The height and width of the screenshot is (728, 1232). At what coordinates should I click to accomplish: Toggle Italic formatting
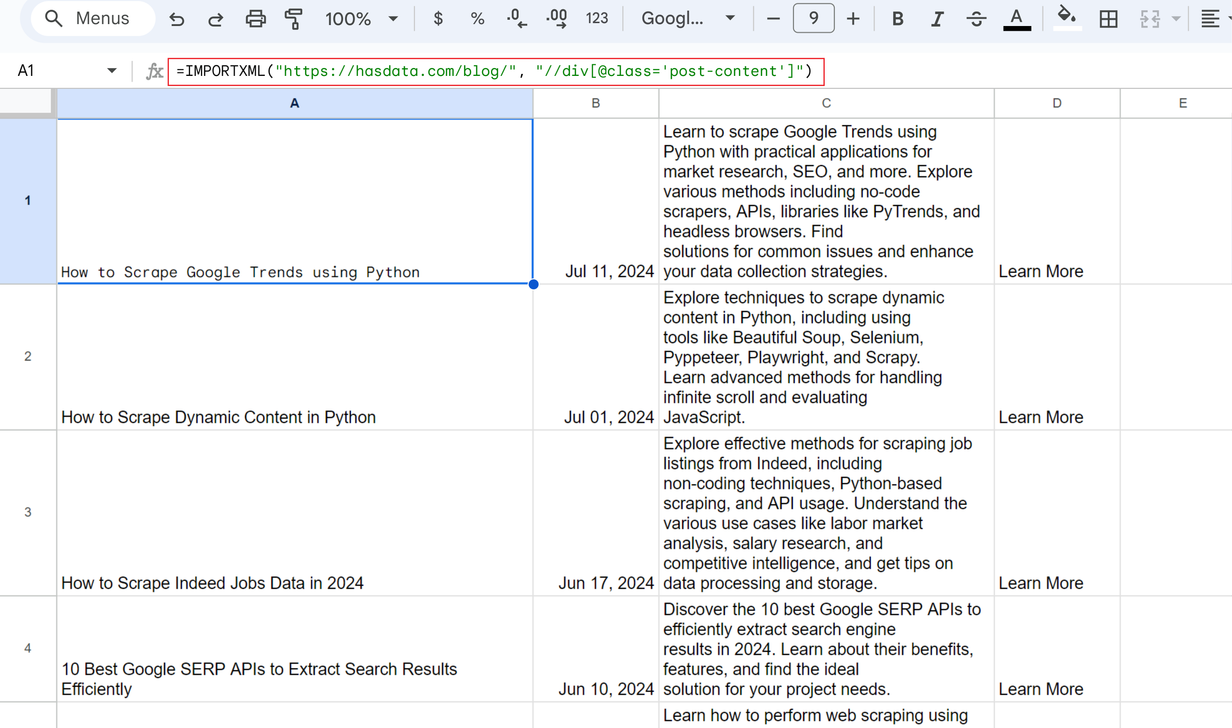[937, 19]
